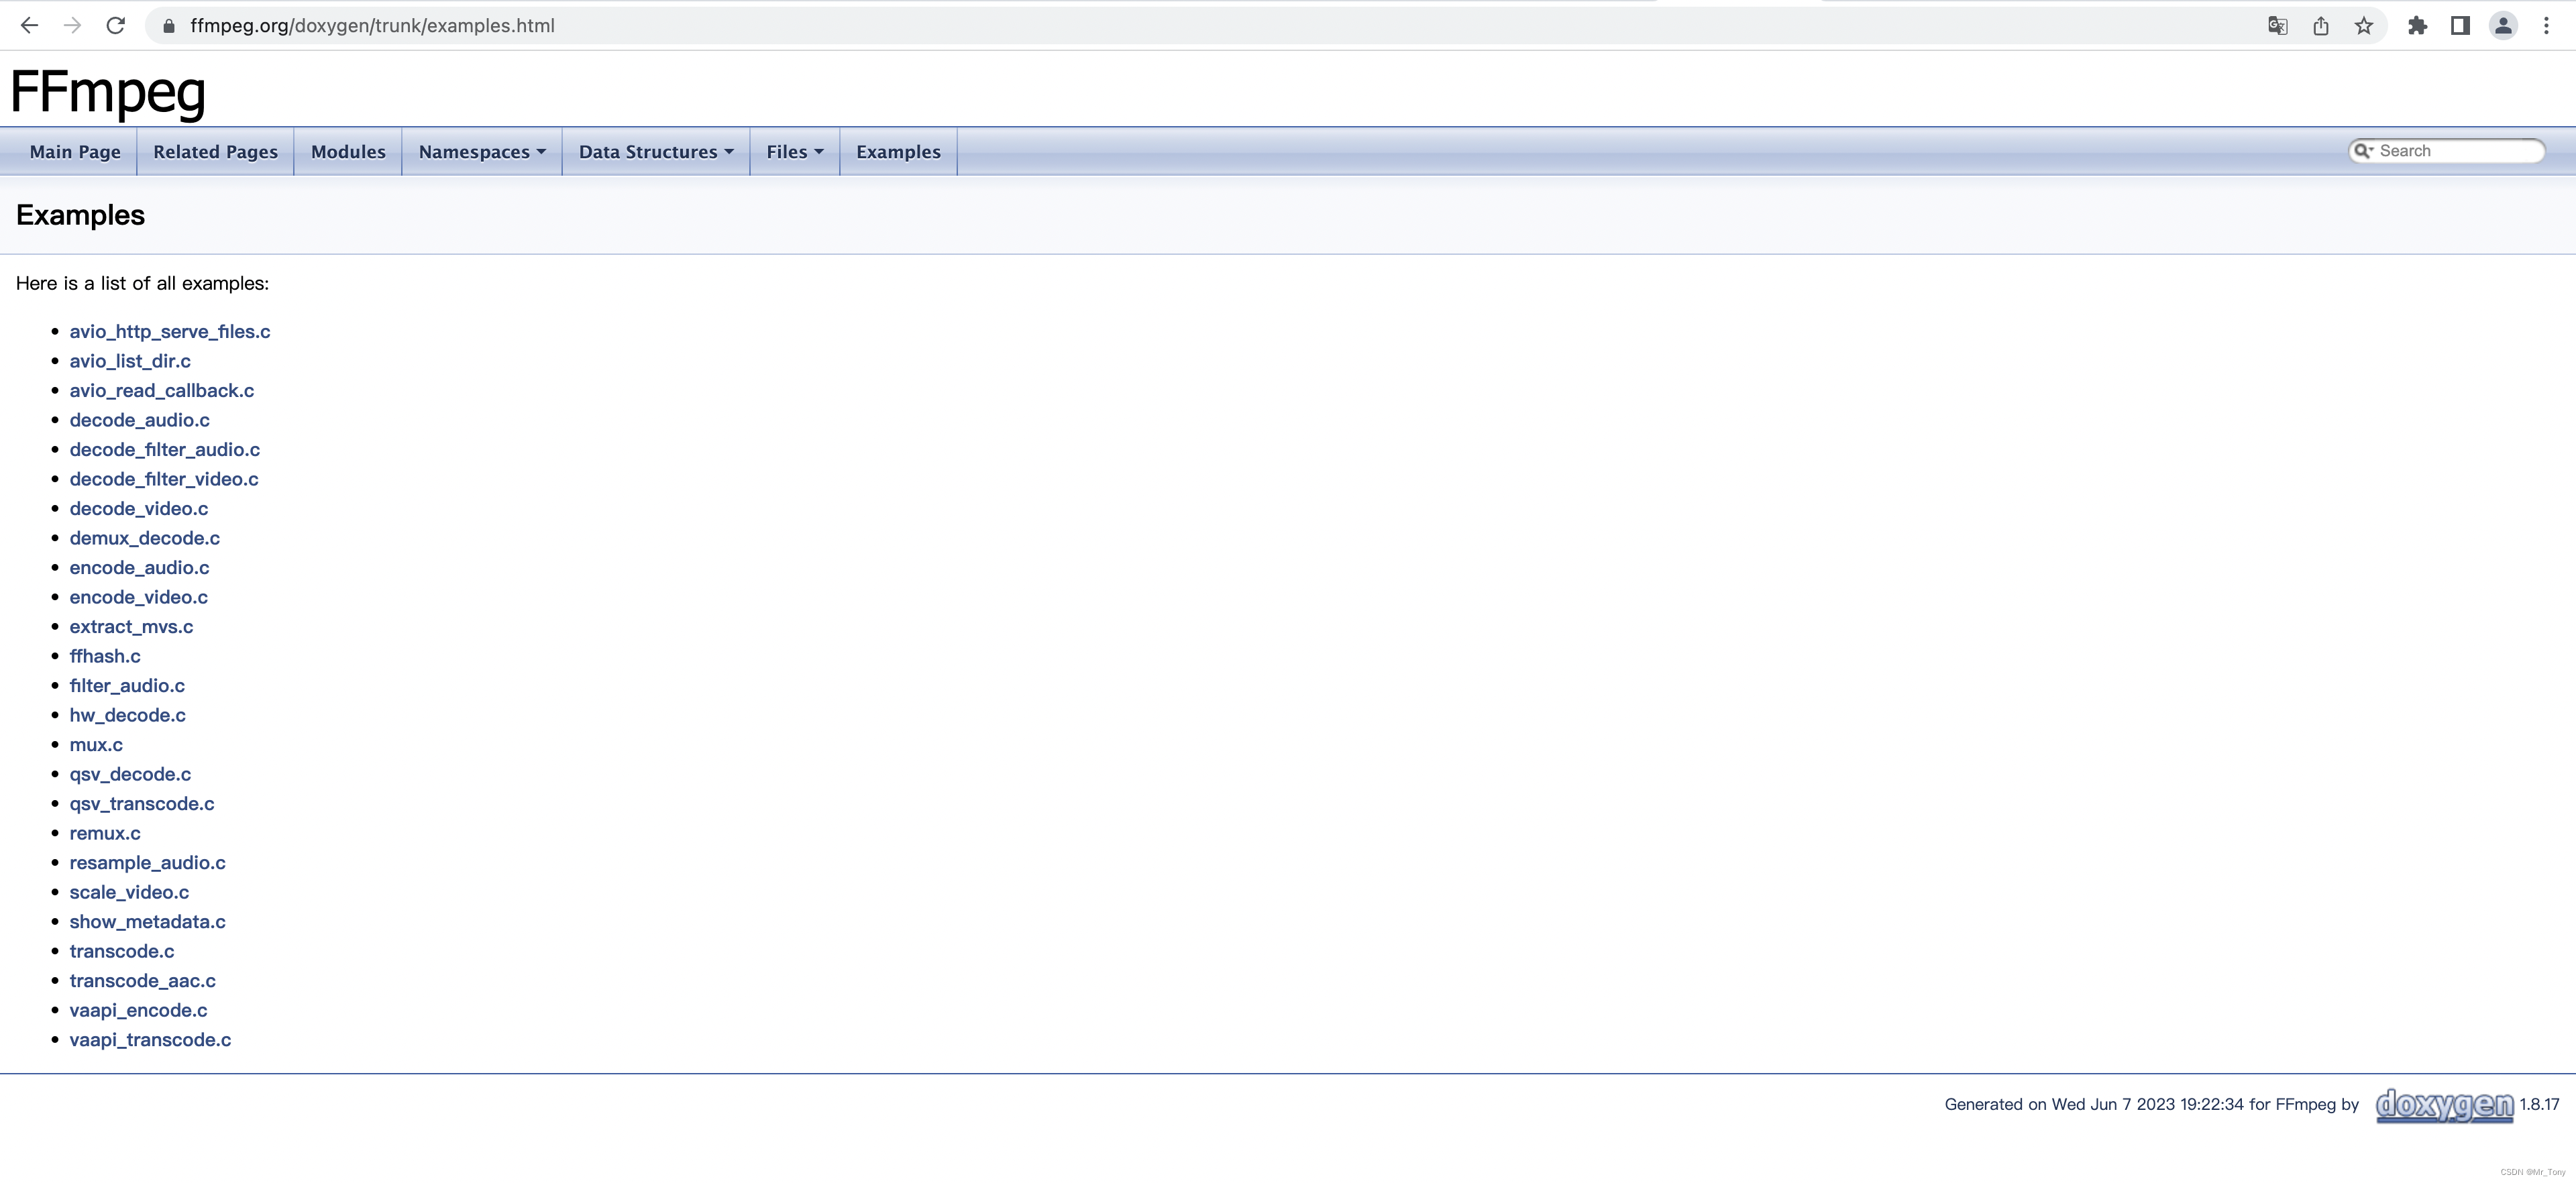Open decode_filter_video.c example

tap(164, 479)
